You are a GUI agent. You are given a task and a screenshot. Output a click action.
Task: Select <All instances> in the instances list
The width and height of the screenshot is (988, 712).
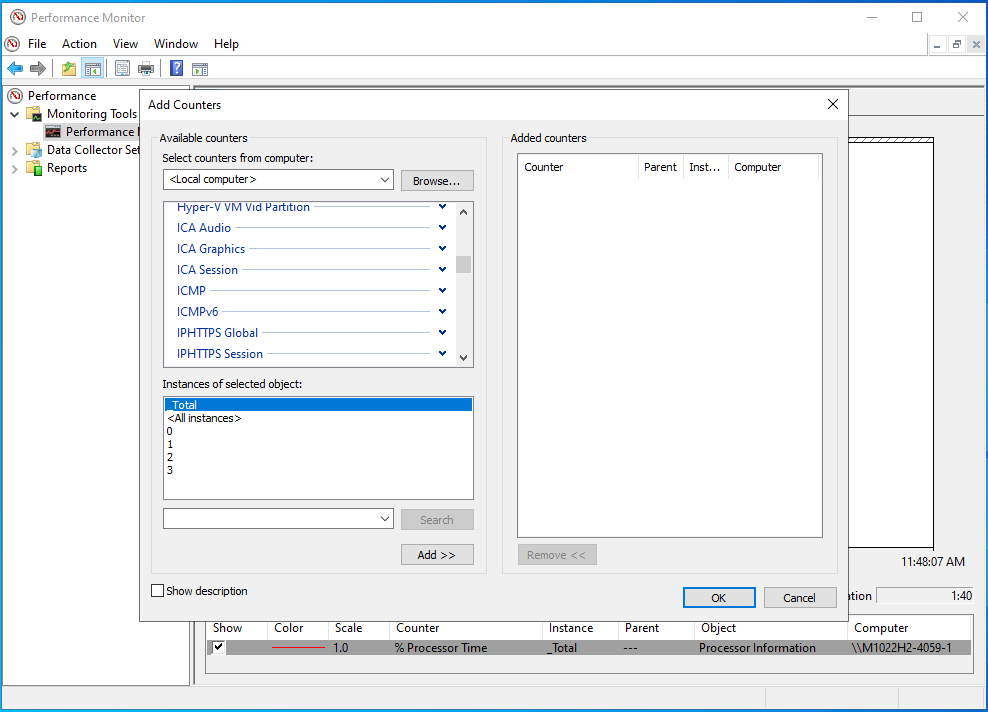click(204, 418)
